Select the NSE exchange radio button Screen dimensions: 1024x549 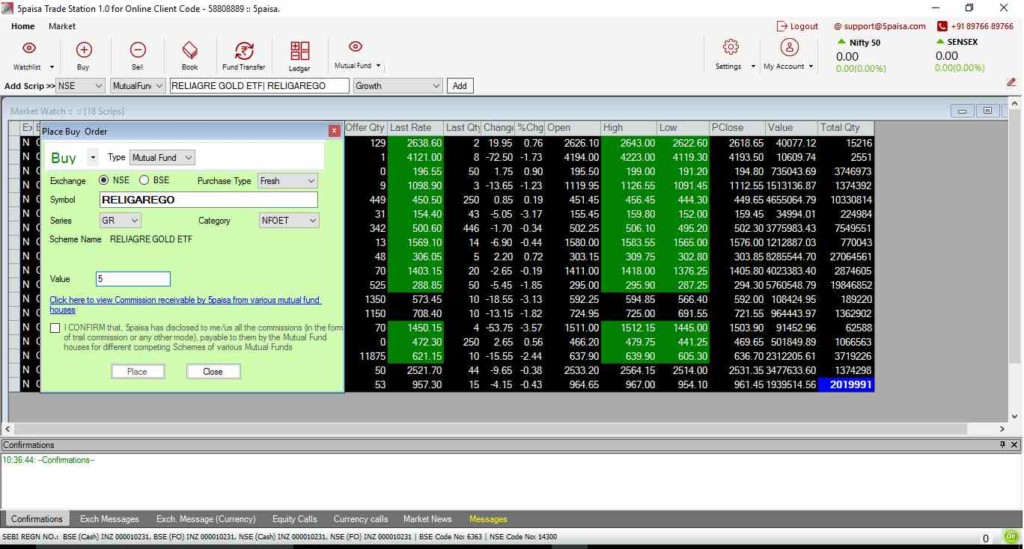104,181
